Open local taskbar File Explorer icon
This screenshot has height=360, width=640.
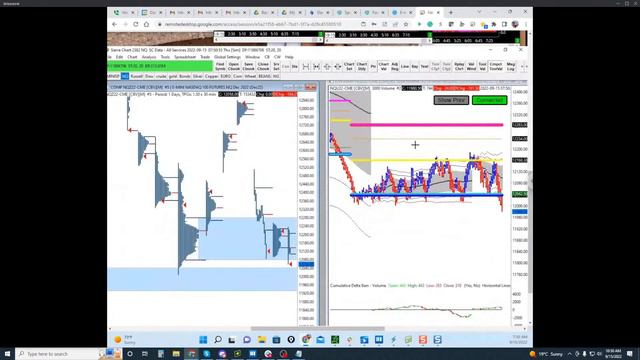176,354
